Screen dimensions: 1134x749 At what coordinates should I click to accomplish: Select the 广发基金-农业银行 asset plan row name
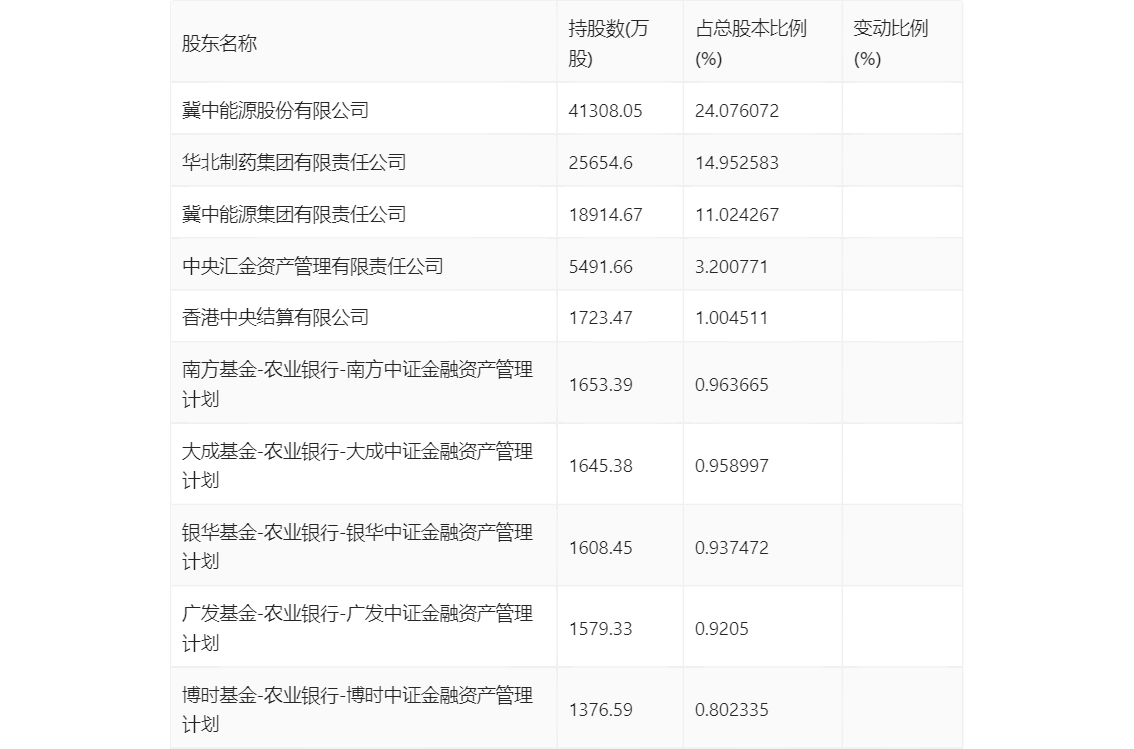pos(357,628)
